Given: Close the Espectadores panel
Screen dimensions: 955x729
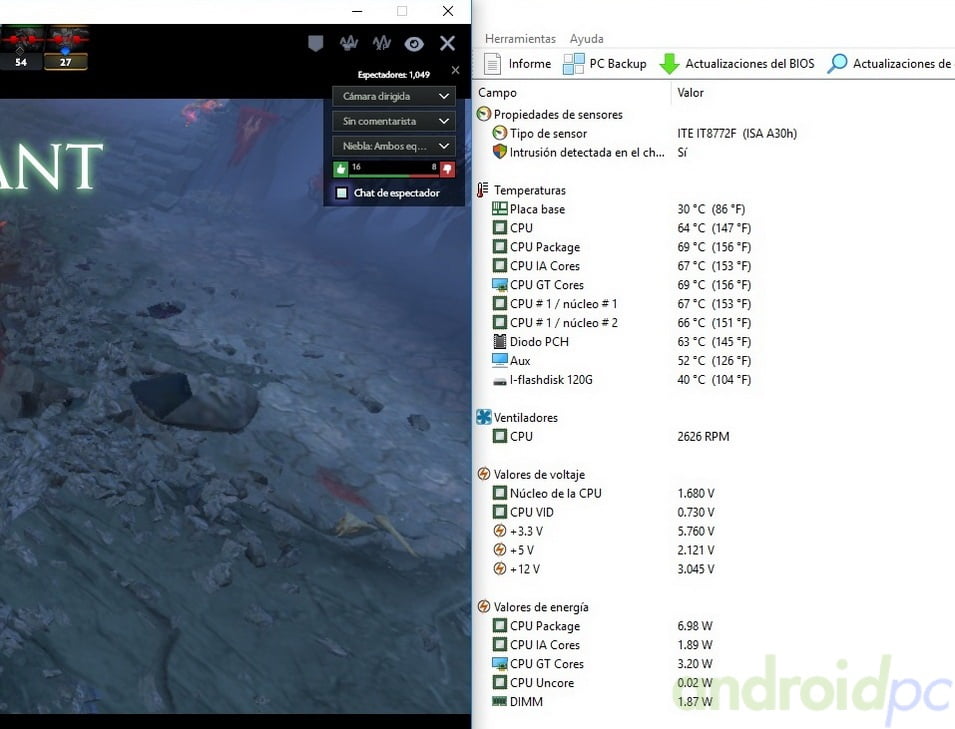Looking at the screenshot, I should coord(456,71).
